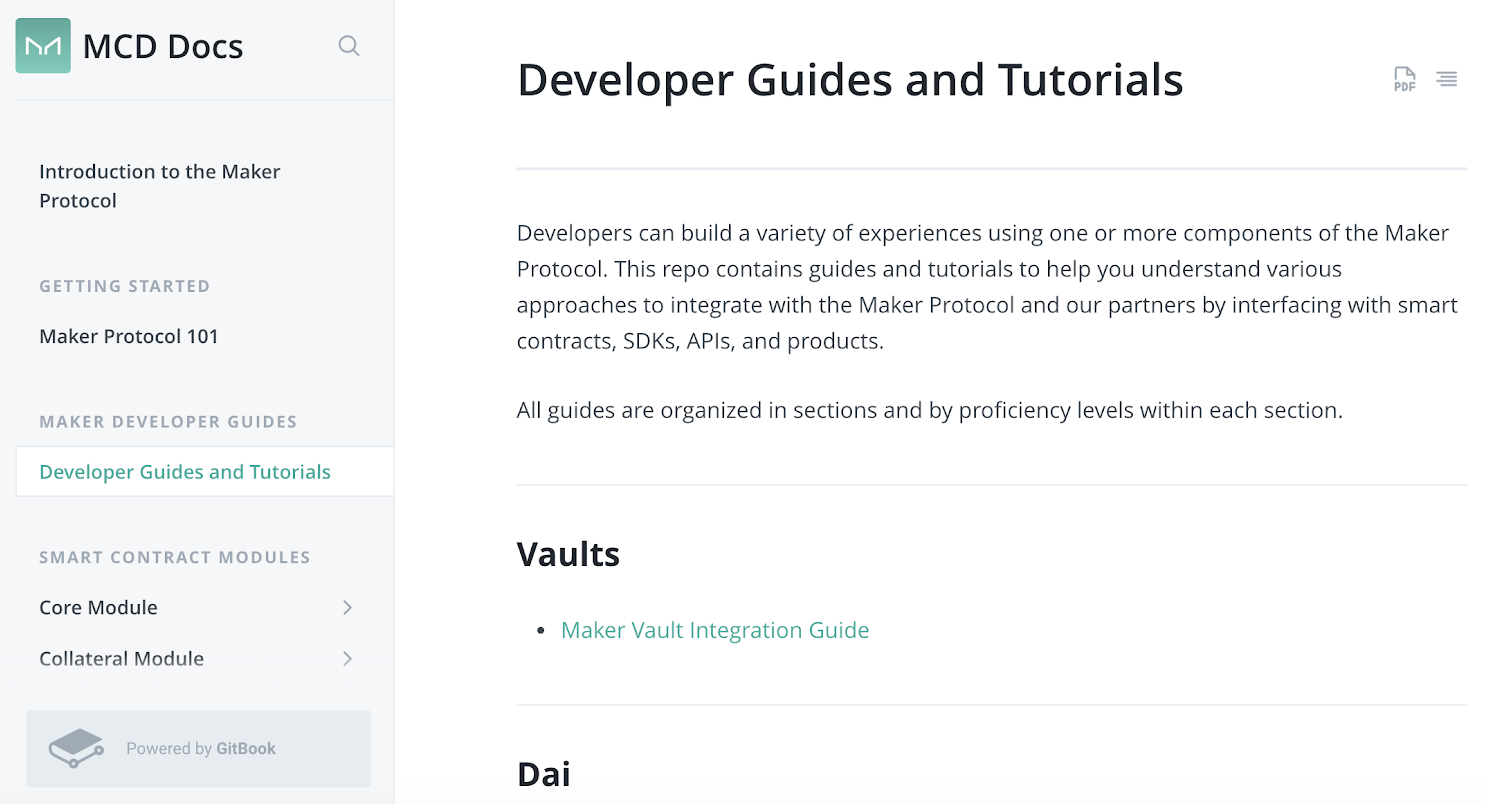Follow the Maker Vault Integration Guide link
1485x804 pixels.
(x=714, y=630)
